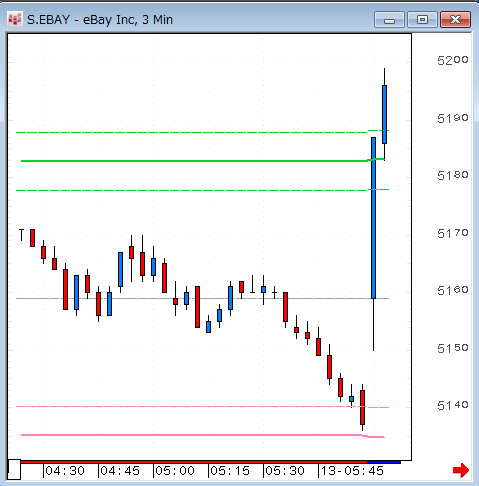This screenshot has height=486, width=479.
Task: Click the 05:15 time label
Action: tap(230, 471)
